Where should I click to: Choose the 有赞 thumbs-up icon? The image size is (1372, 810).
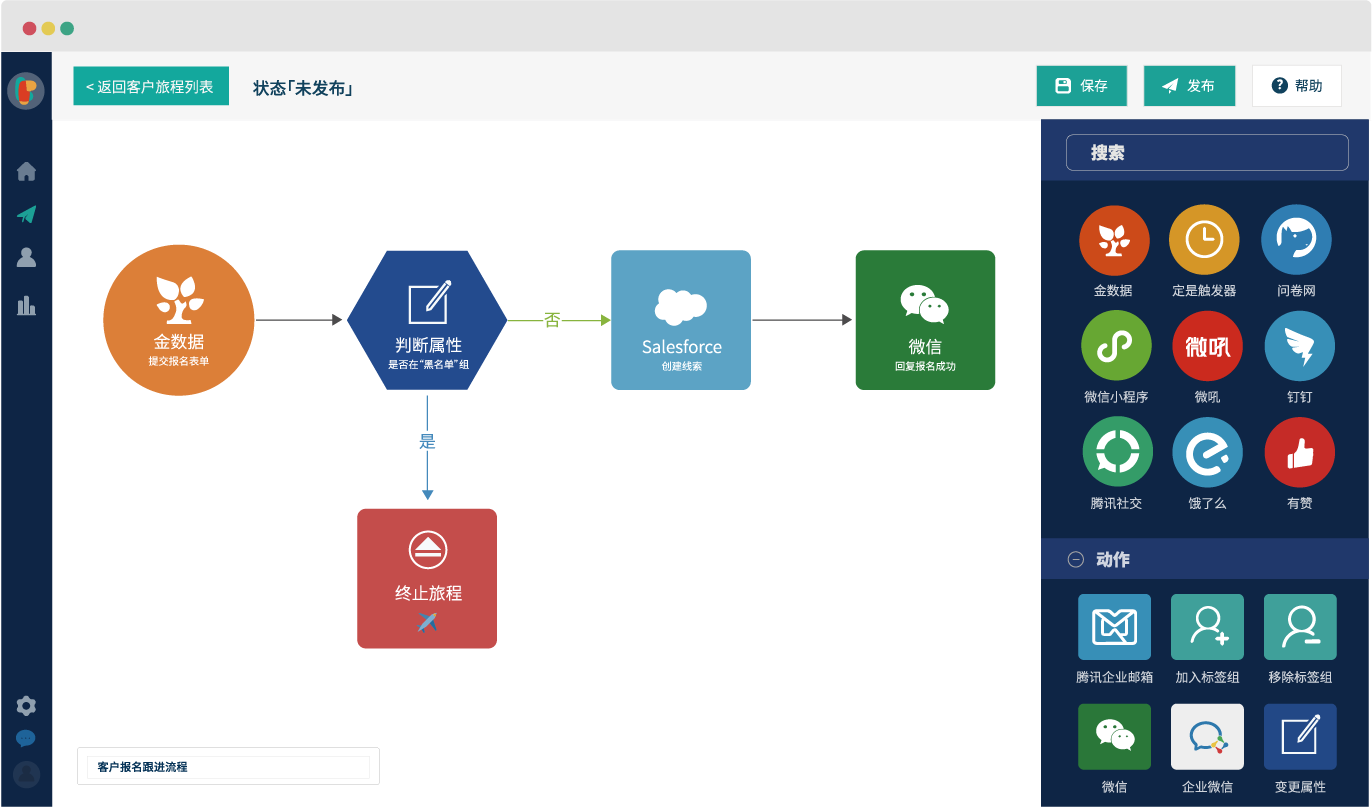pos(1300,453)
